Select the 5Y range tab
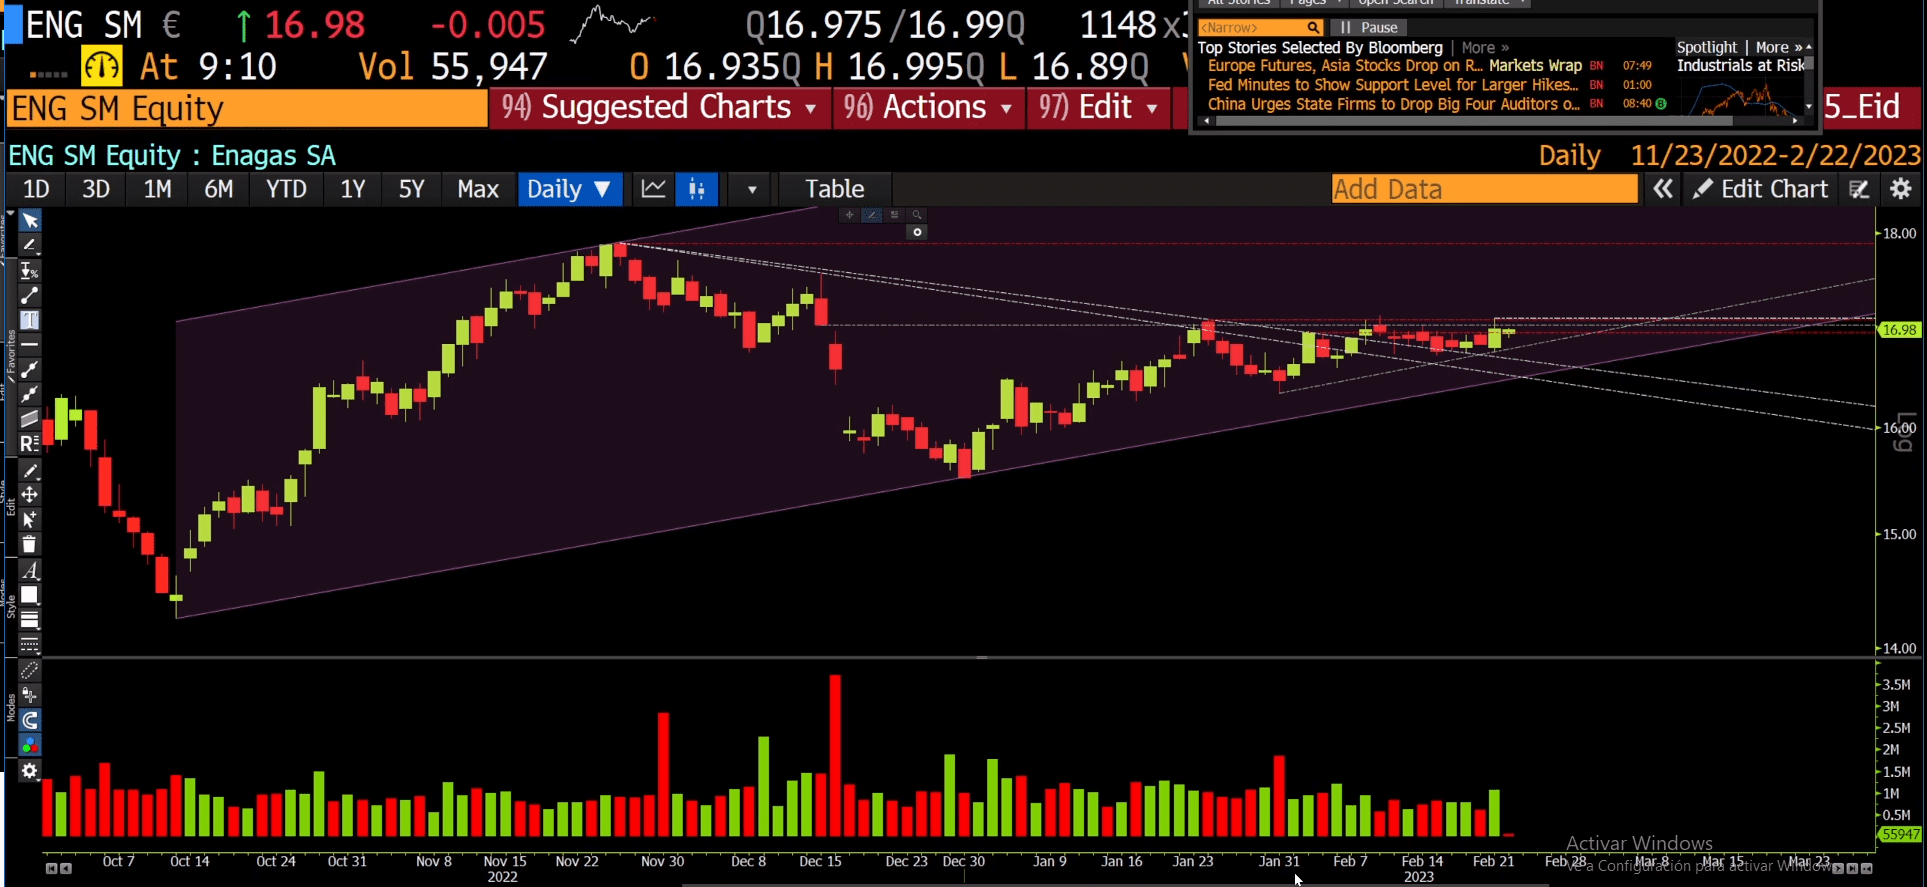The image size is (1927, 887). 411,189
